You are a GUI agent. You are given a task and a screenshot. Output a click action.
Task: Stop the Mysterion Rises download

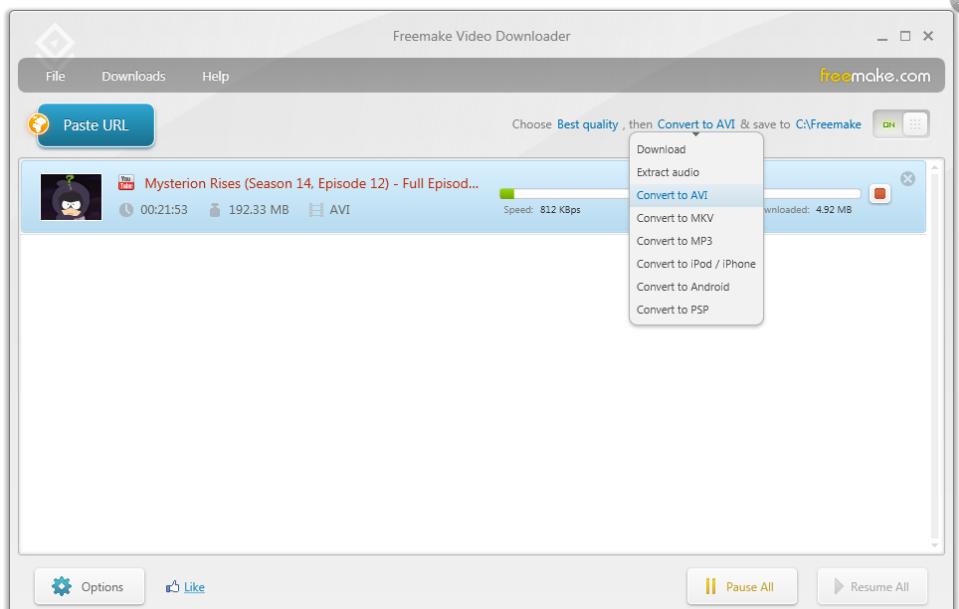click(879, 194)
